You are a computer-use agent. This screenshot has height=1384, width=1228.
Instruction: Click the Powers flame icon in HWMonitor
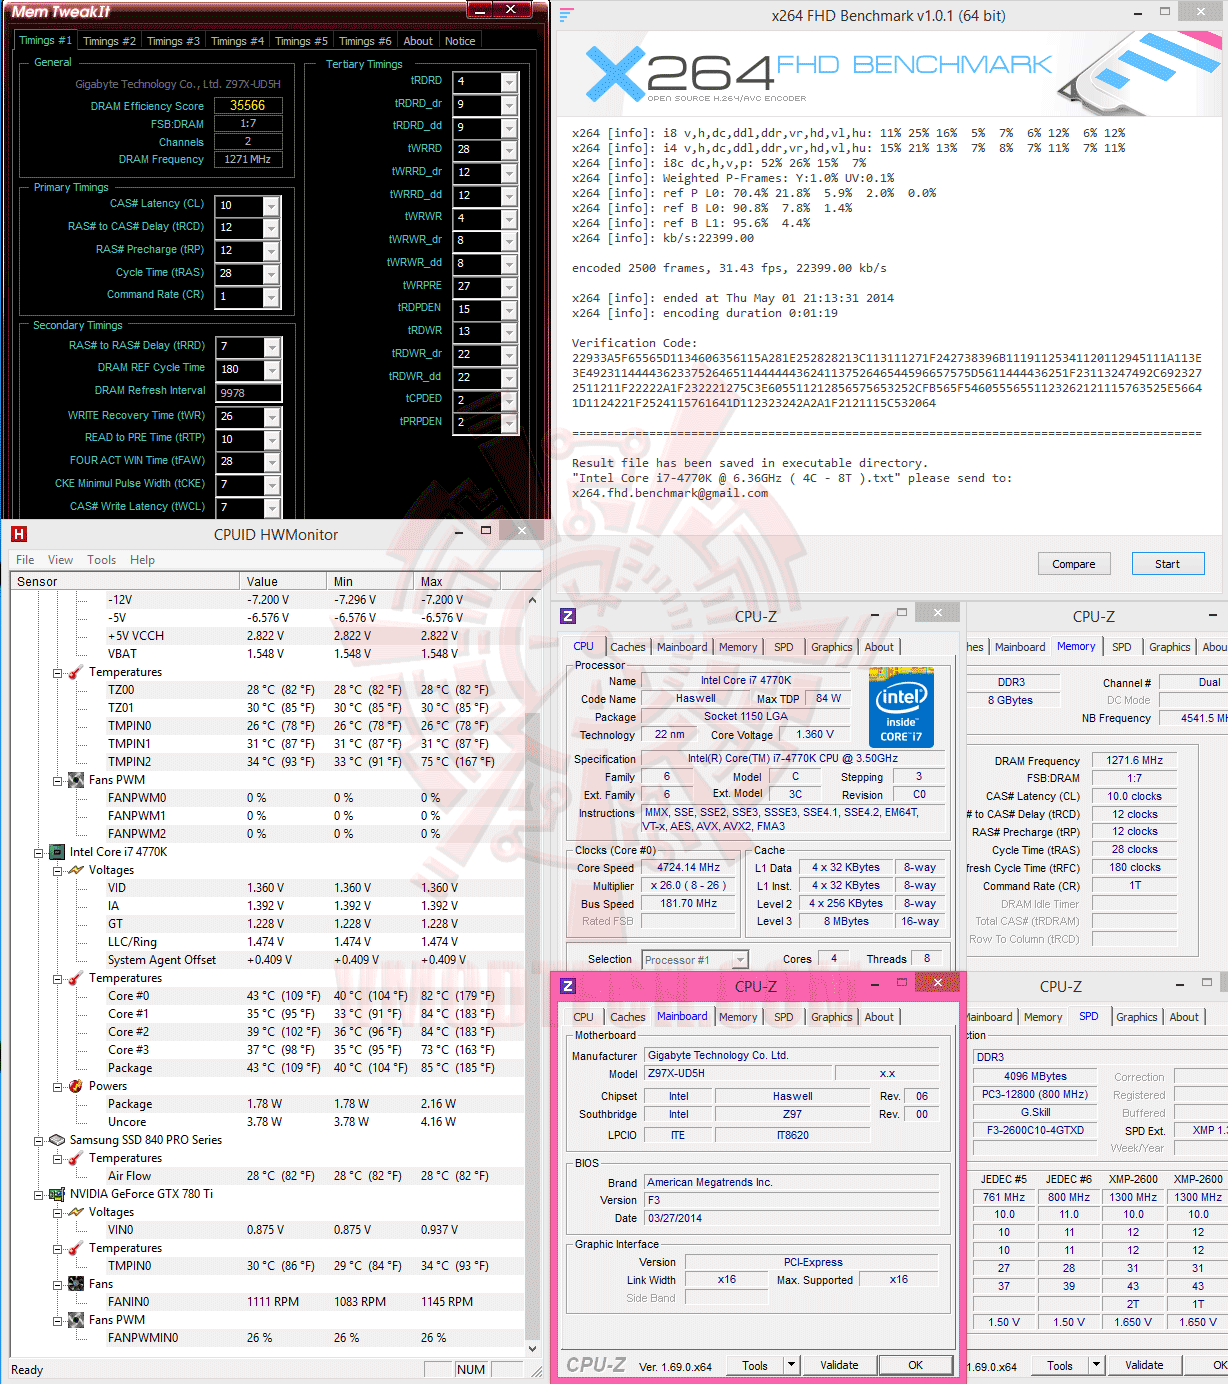pos(75,1086)
